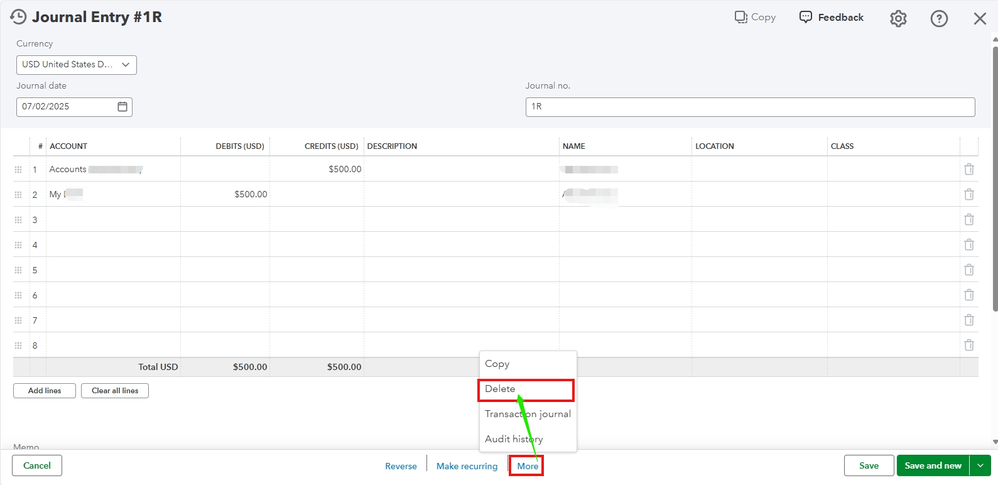Click the ACCOUNT column header
Screen dimensions: 998x485
pyautogui.click(x=68, y=146)
